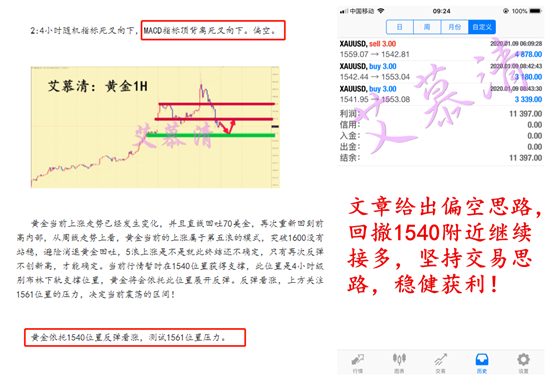Tap the battery icon in phone status bar

tap(536, 11)
